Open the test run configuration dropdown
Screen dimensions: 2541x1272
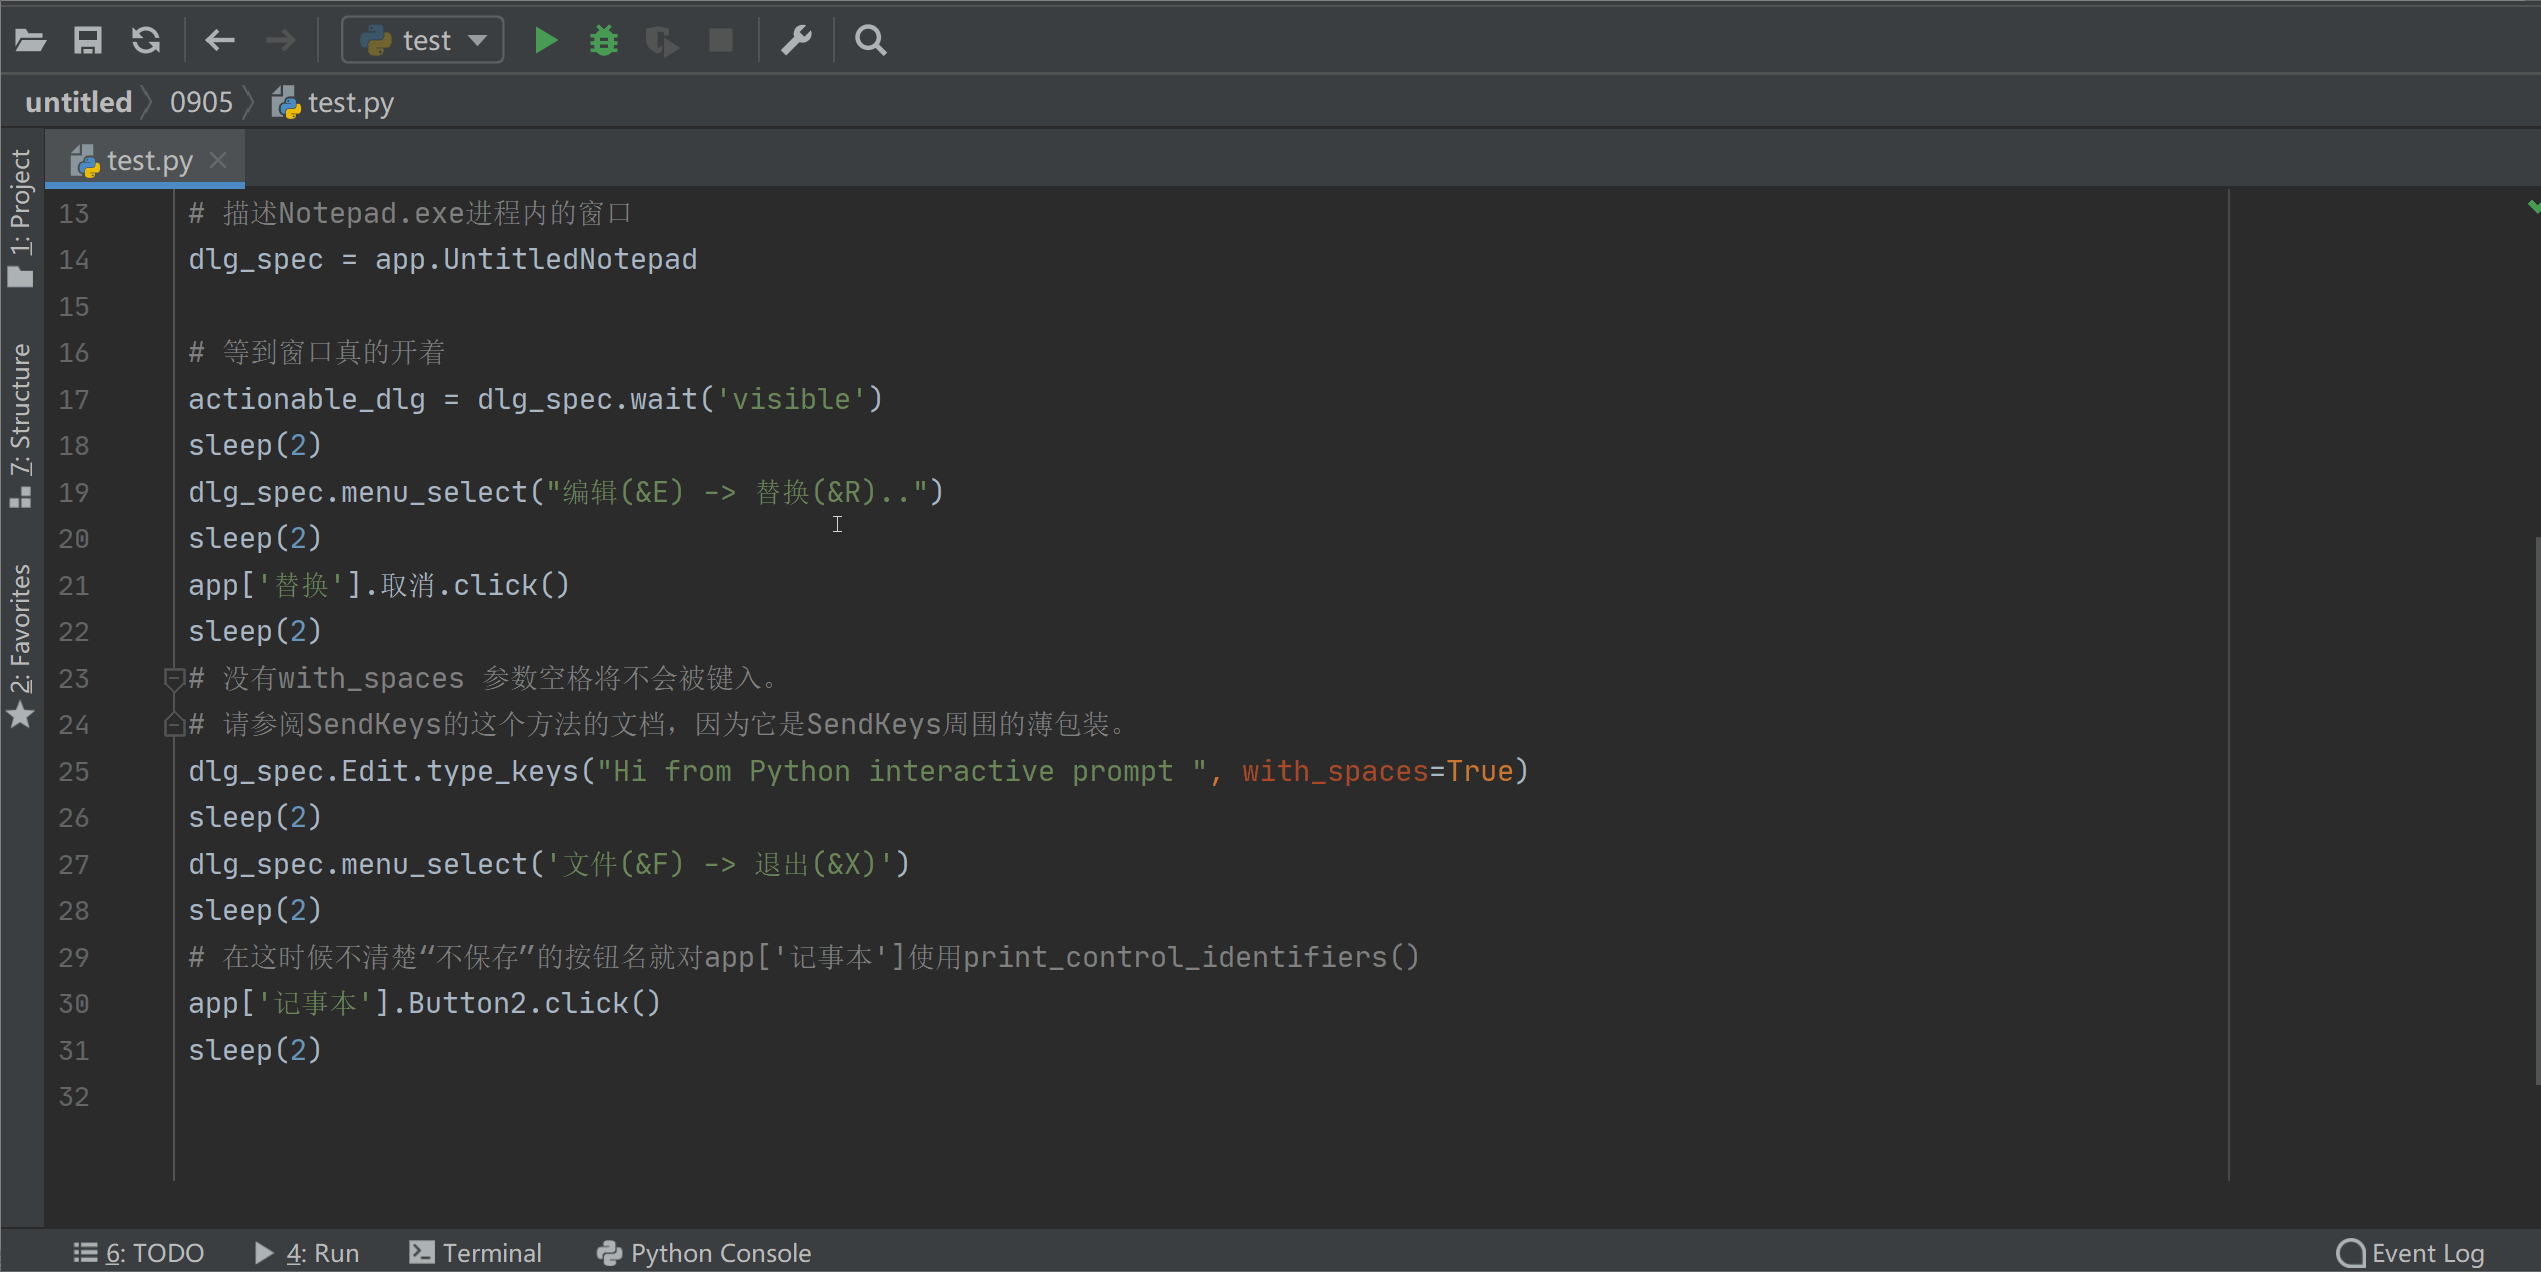coord(423,41)
